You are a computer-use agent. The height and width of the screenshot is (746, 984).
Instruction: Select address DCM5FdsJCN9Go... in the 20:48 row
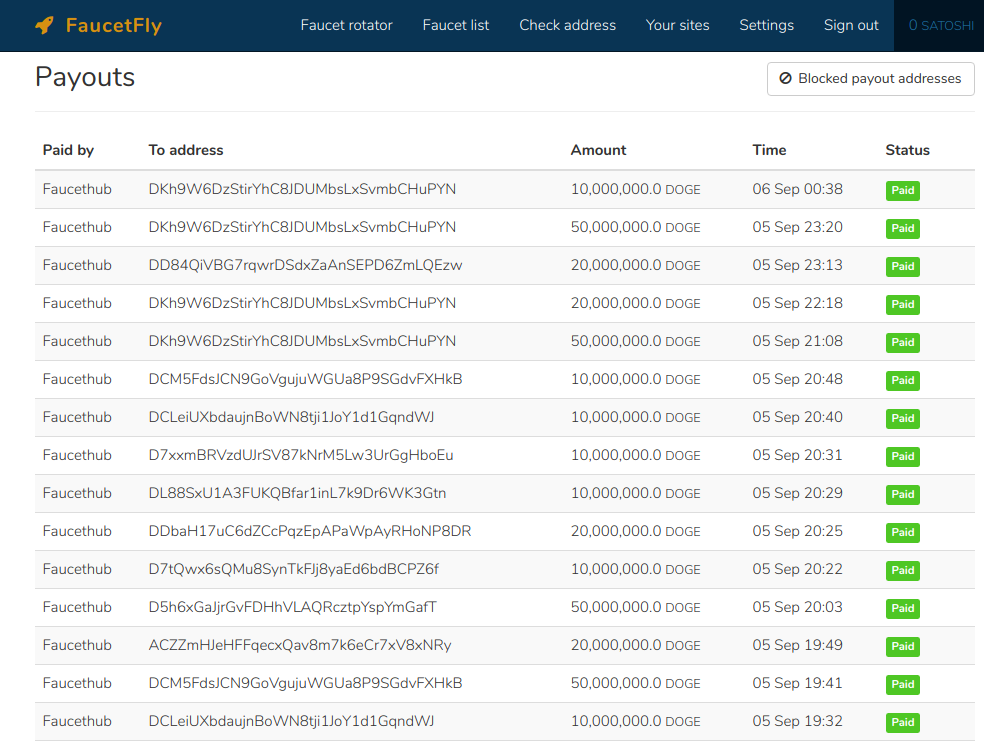coord(305,379)
